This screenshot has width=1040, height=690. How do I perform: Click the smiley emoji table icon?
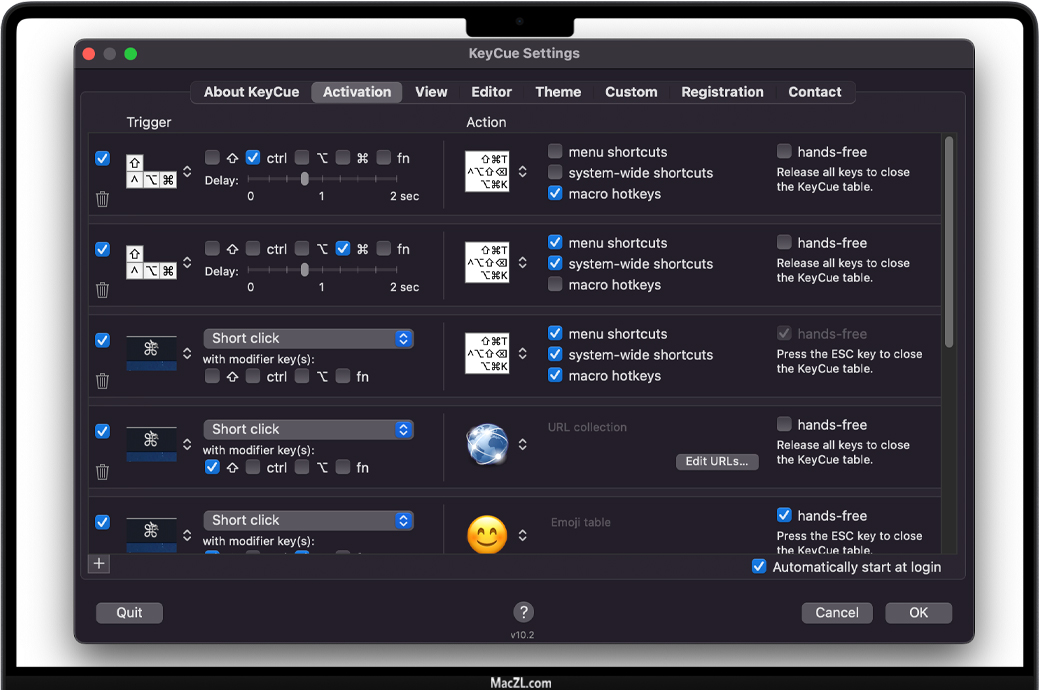coord(487,535)
